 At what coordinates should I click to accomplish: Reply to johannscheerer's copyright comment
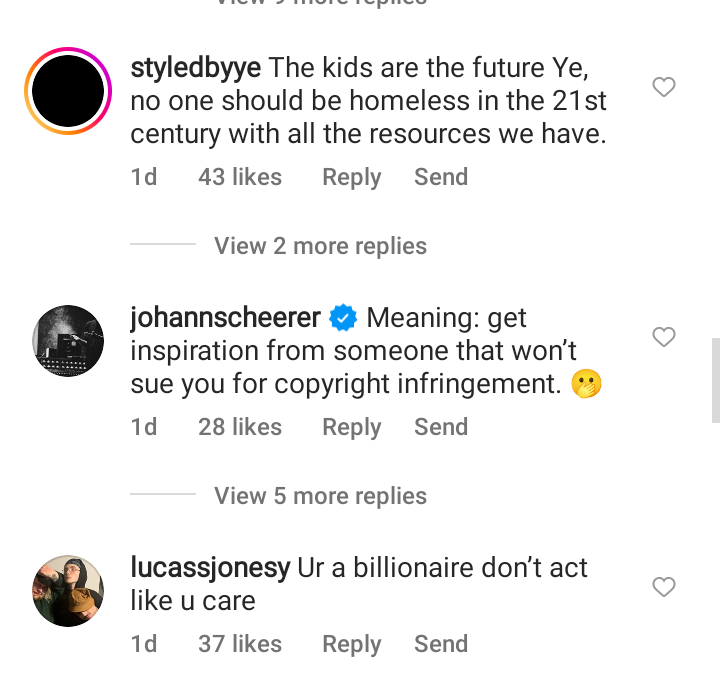pos(351,427)
